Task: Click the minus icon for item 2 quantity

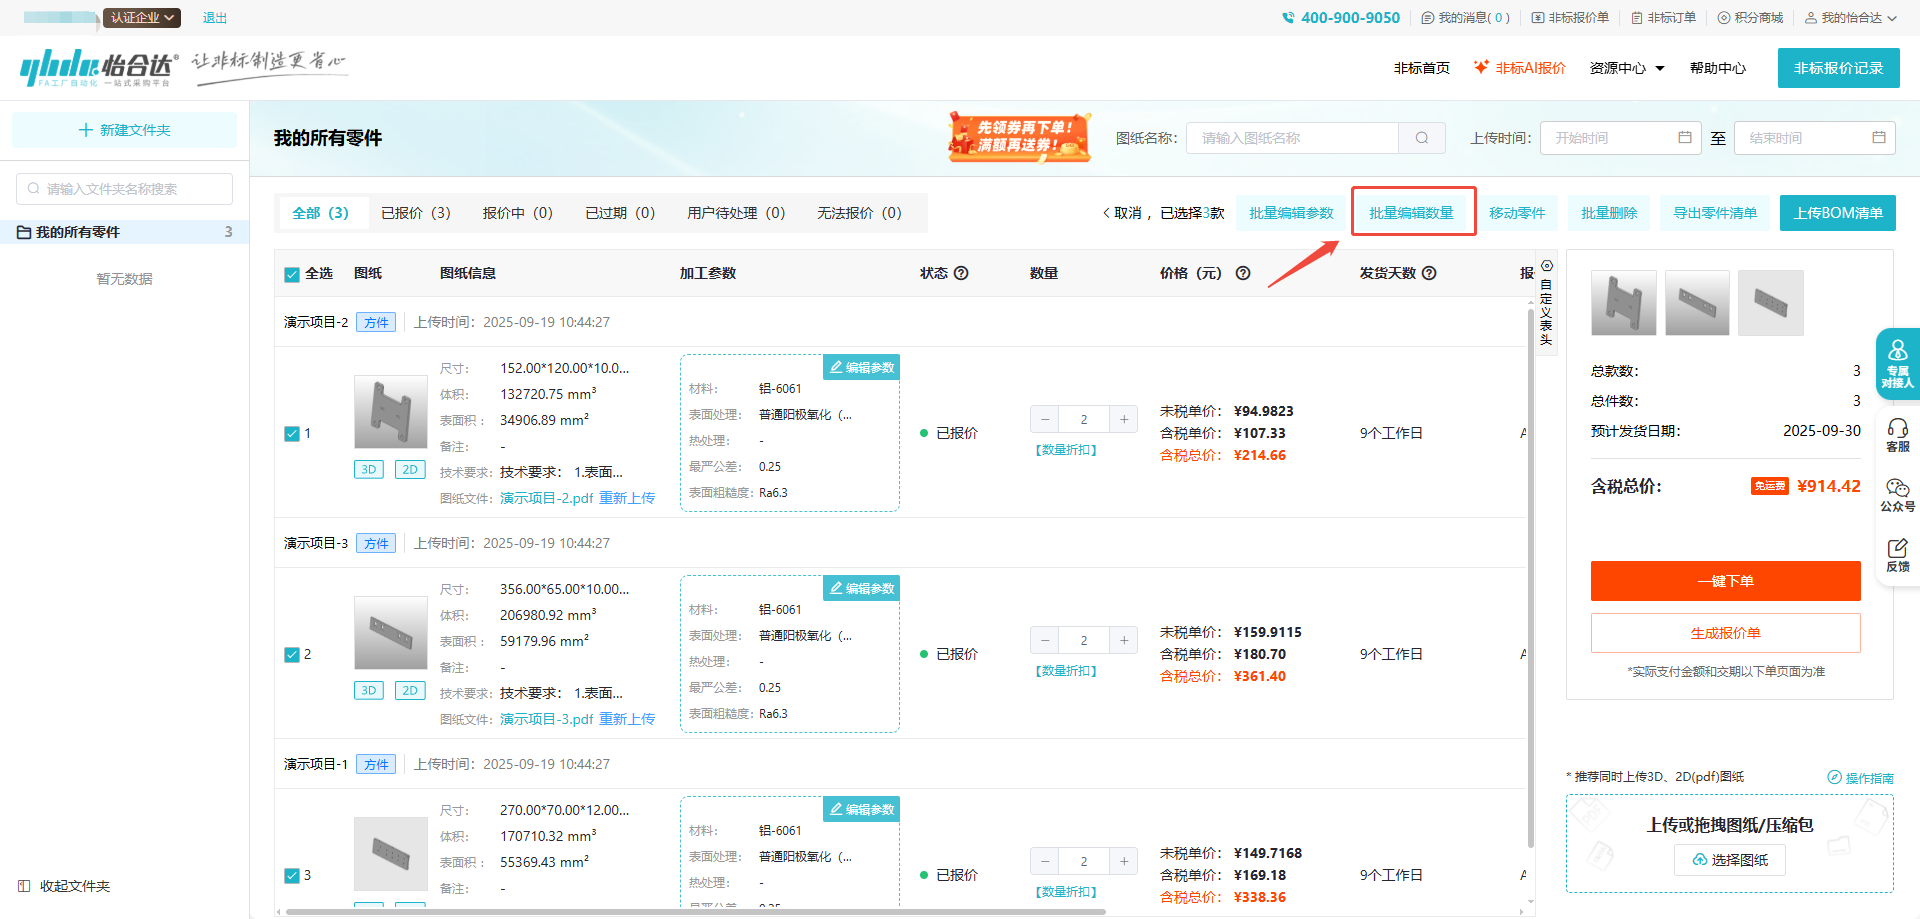Action: (1045, 641)
